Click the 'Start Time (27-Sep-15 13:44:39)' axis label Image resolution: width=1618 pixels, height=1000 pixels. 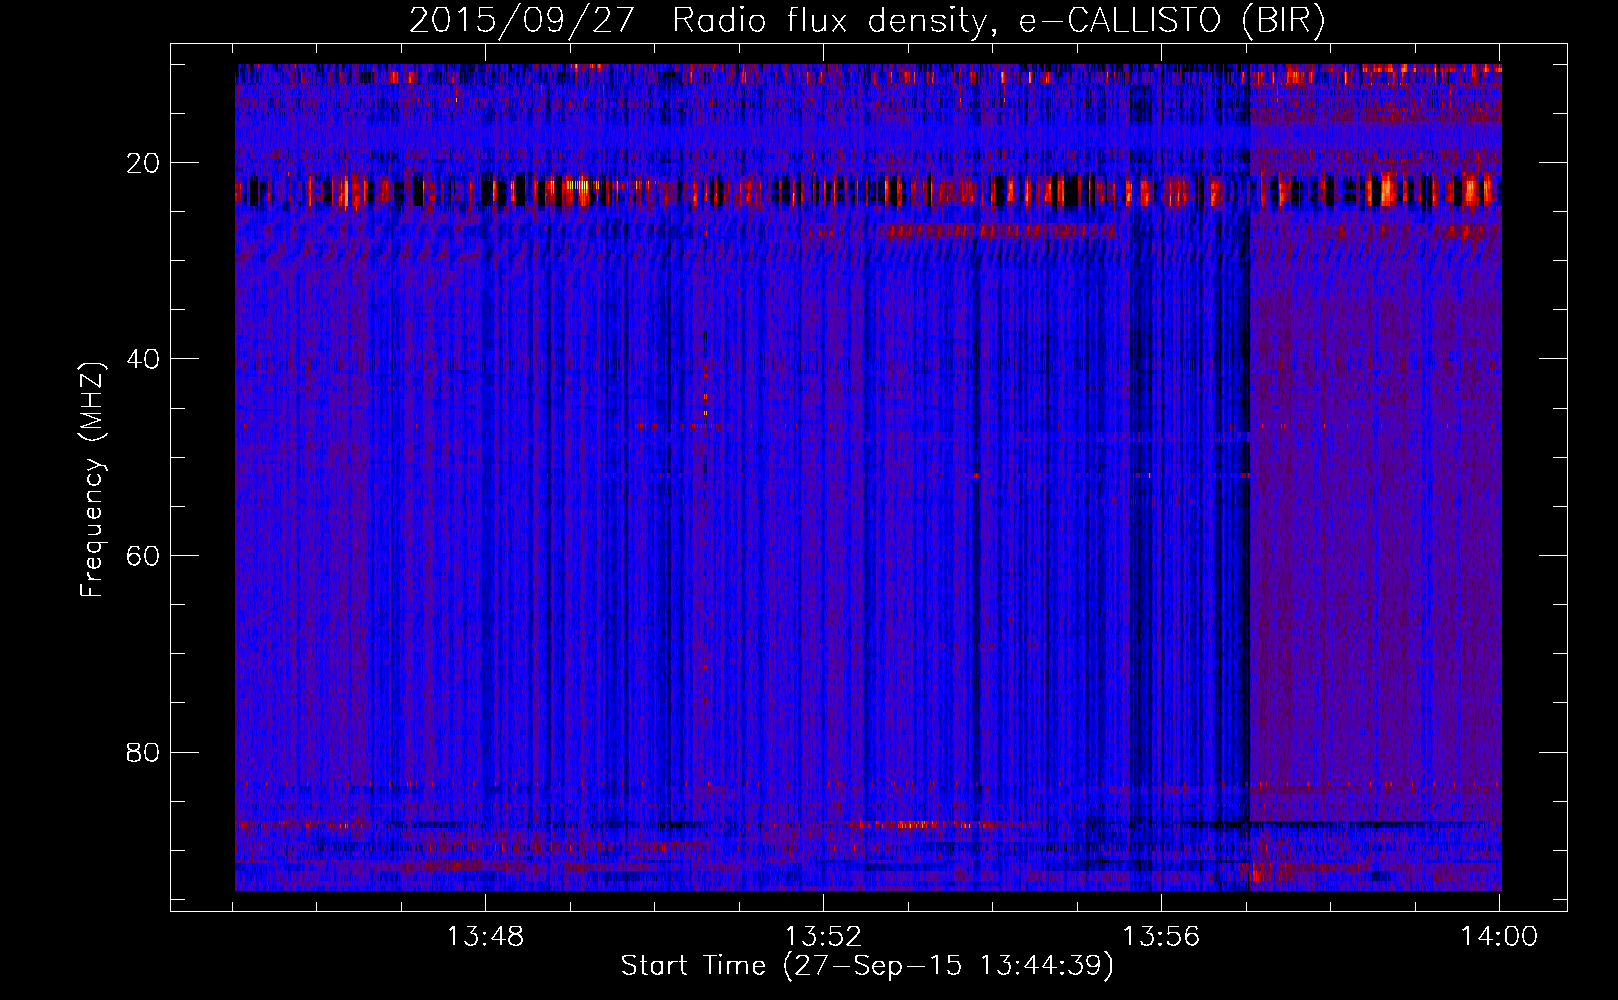point(867,966)
